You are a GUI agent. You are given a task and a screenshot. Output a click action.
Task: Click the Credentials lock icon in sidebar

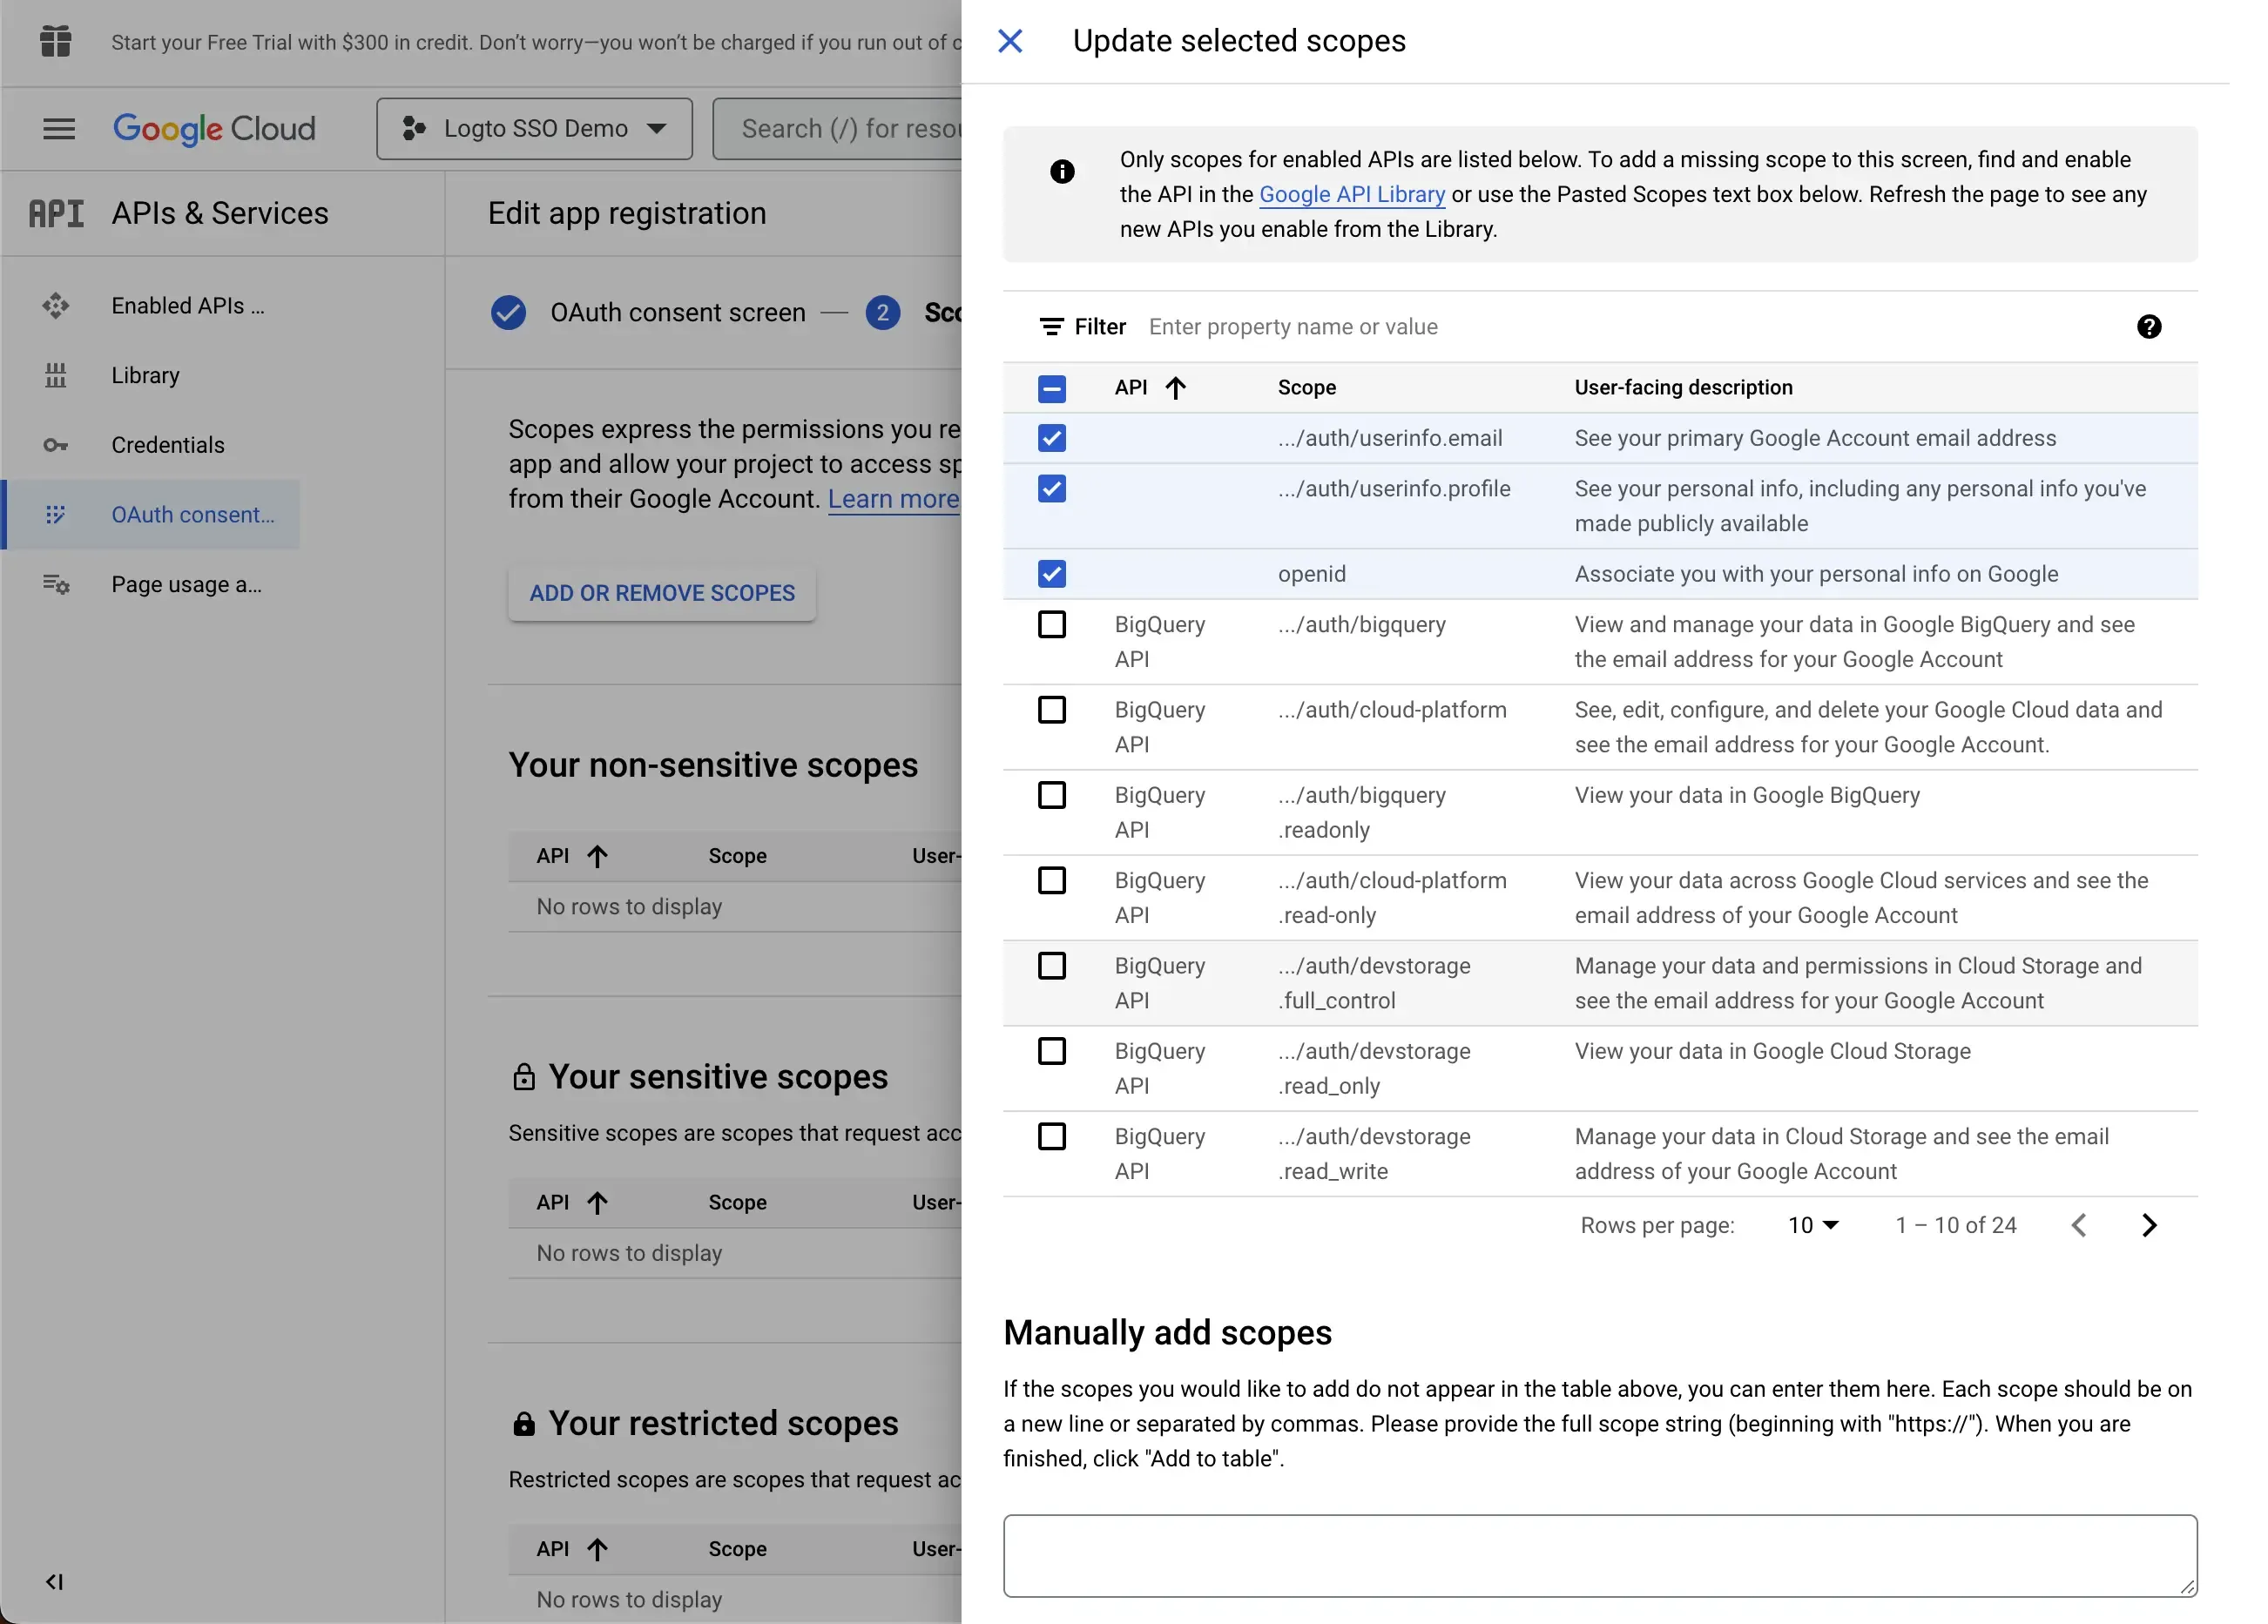(57, 445)
